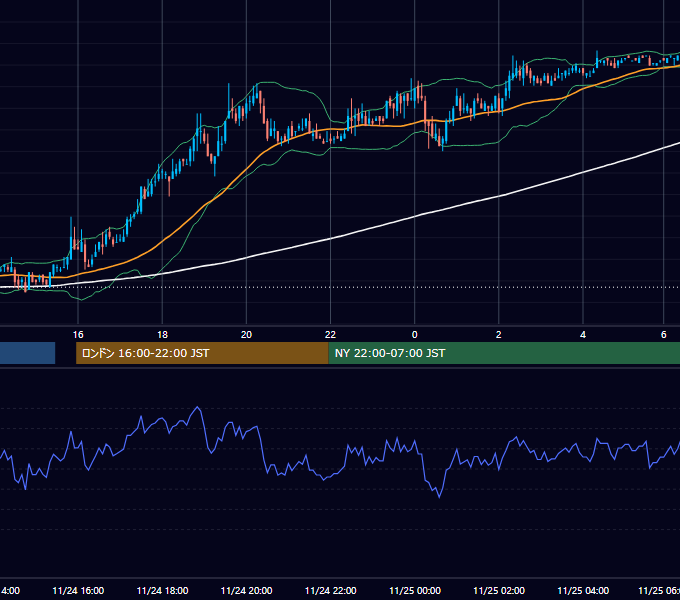Click the 16 hour label on price chart axis
The height and width of the screenshot is (600, 680).
pyautogui.click(x=78, y=335)
